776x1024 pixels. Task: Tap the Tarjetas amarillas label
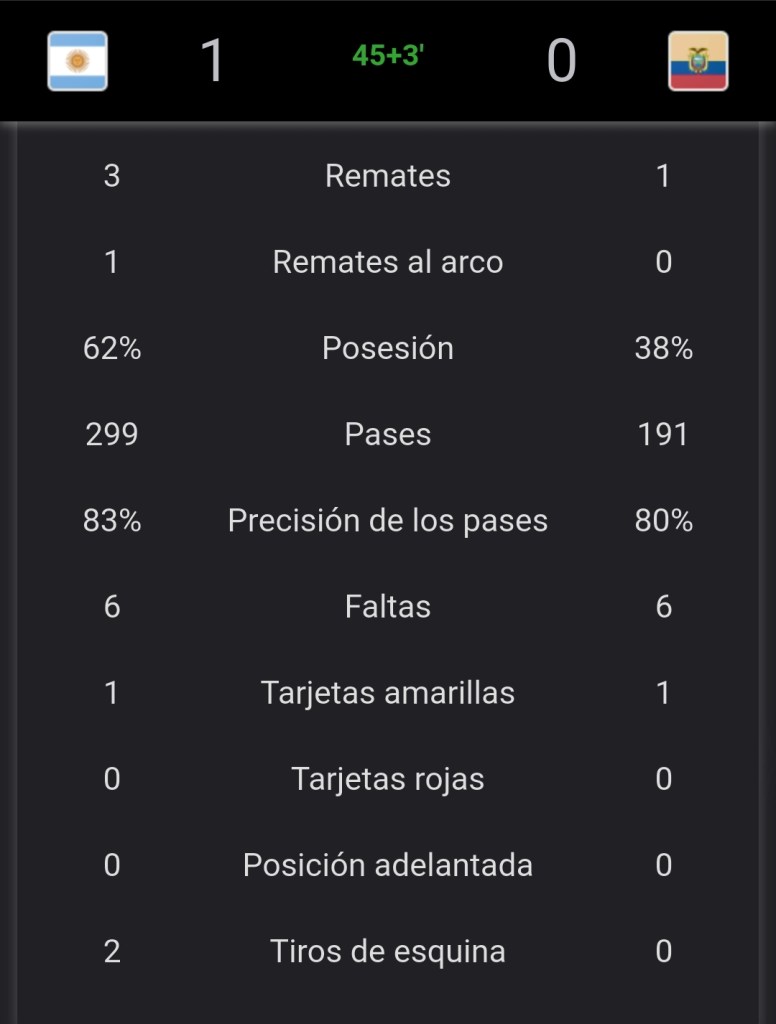coord(388,692)
